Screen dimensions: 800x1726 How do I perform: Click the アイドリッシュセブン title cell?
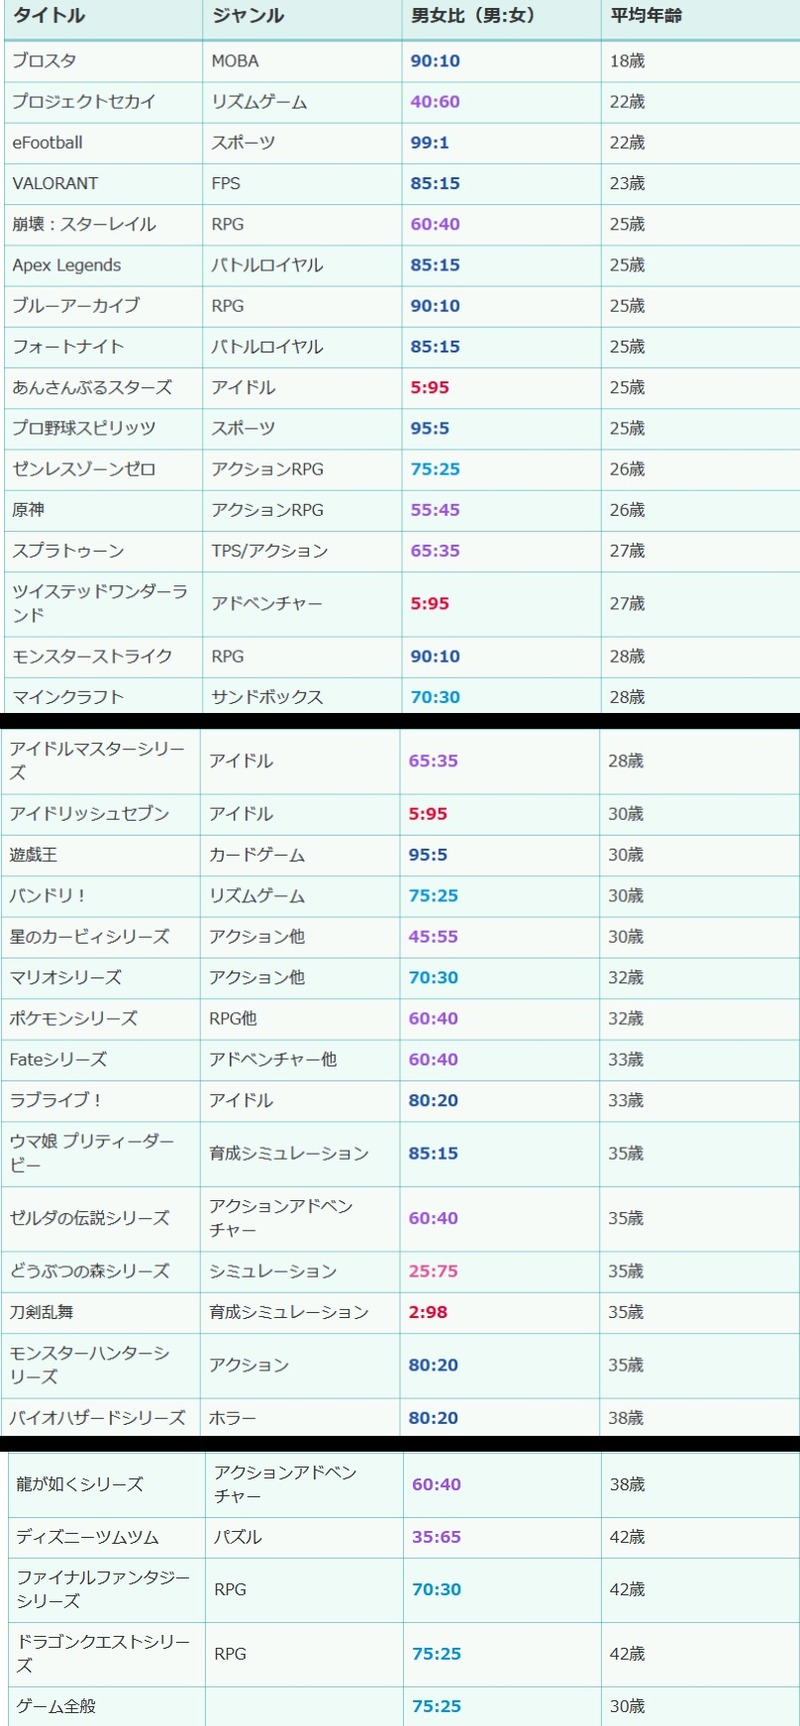(x=101, y=815)
